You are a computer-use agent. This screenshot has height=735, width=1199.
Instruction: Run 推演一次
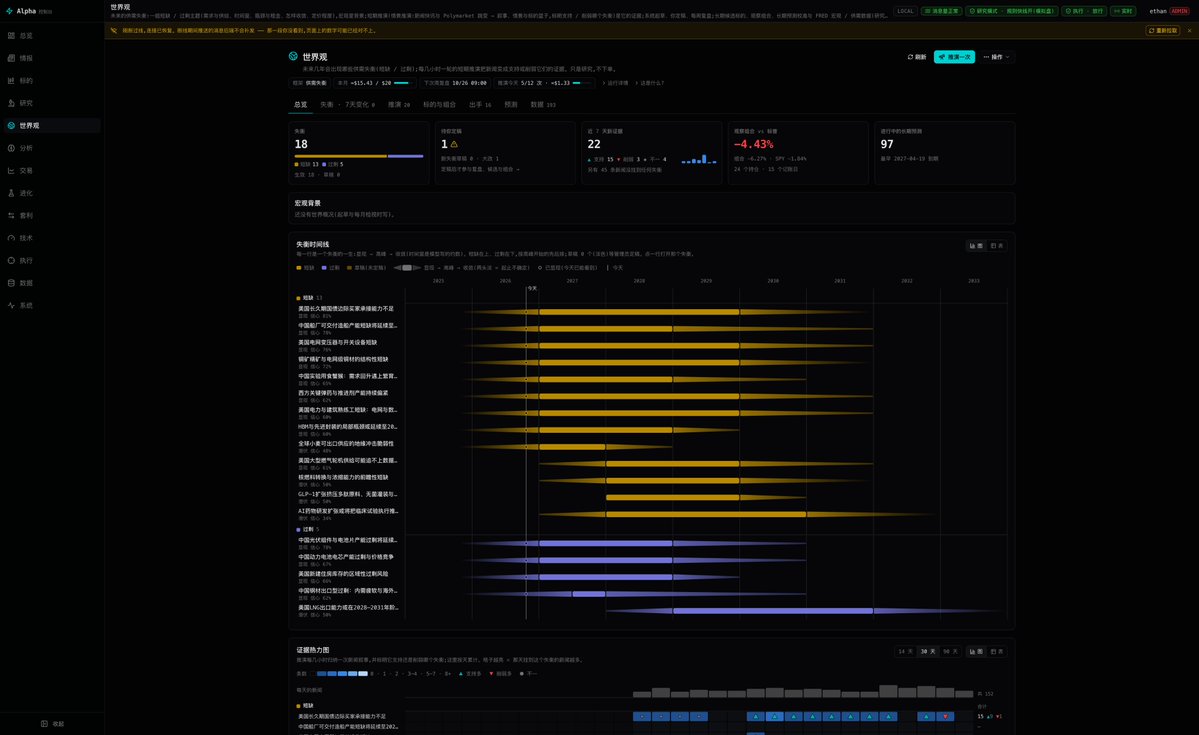pos(954,57)
